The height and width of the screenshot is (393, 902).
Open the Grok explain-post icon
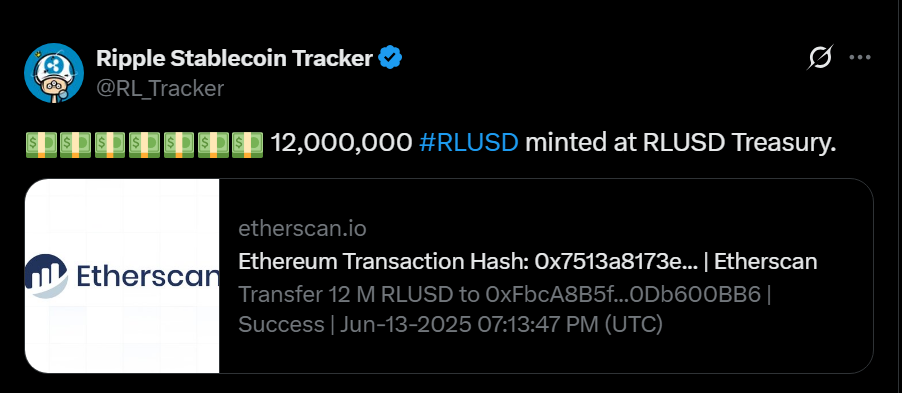(821, 58)
